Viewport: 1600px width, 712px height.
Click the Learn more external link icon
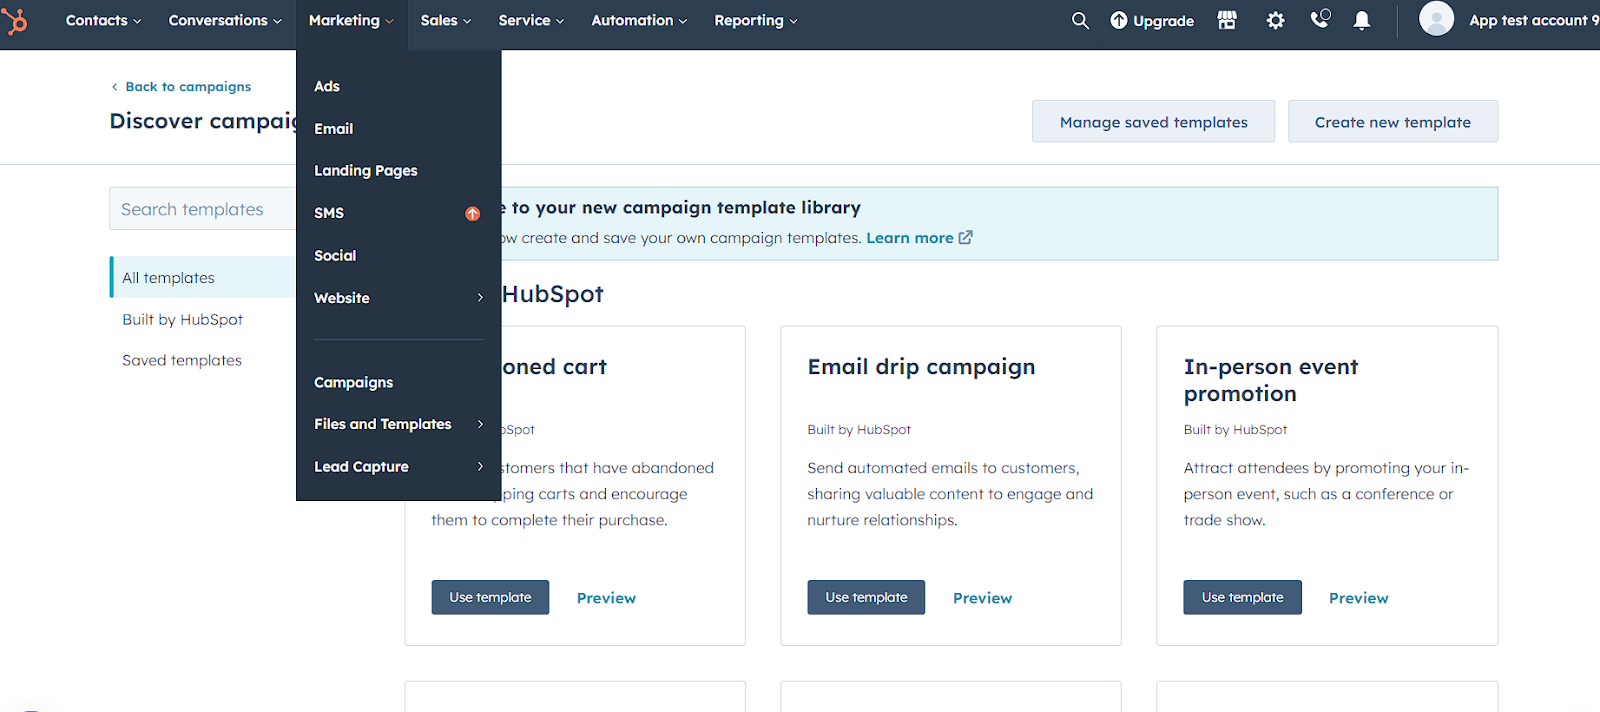pos(966,238)
